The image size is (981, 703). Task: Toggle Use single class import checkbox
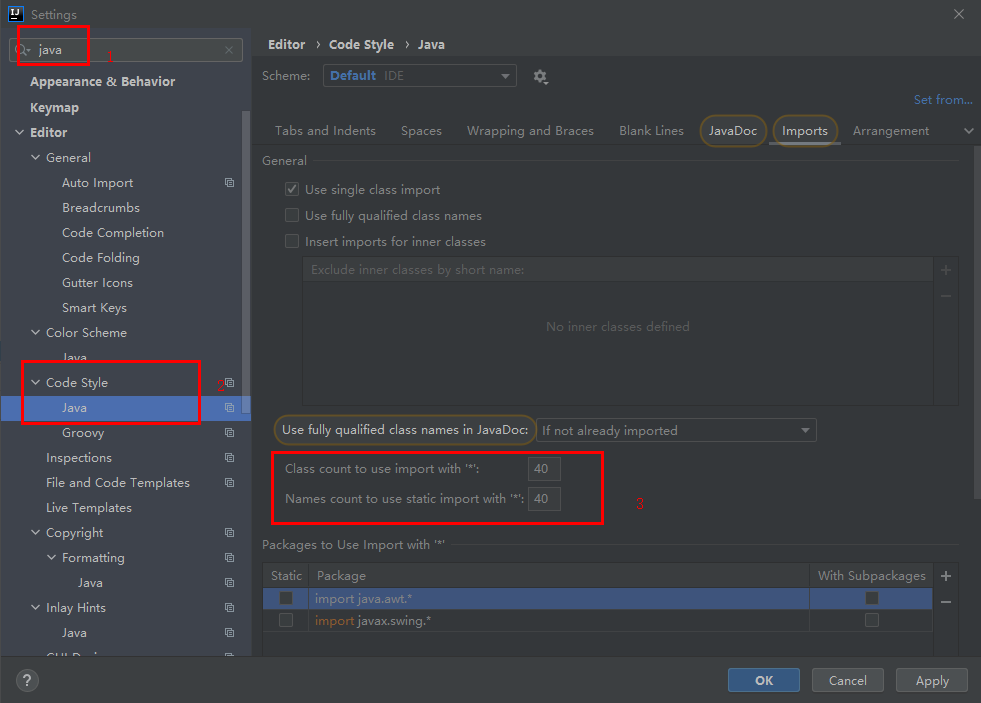[x=292, y=189]
